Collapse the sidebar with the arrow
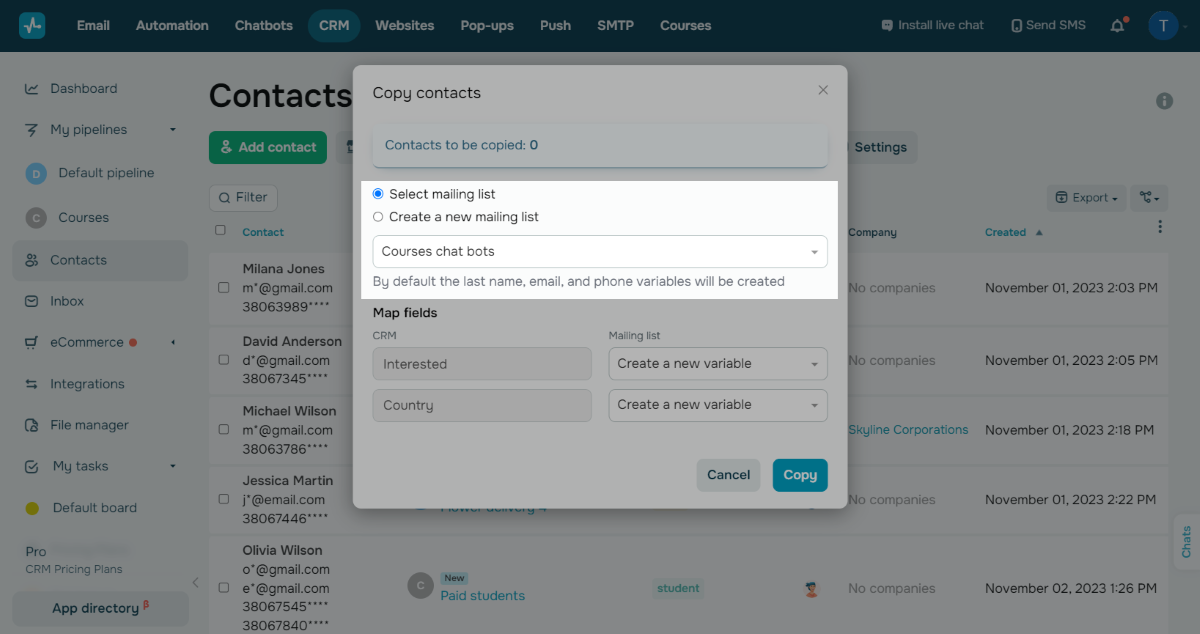The width and height of the screenshot is (1200, 634). tap(196, 582)
